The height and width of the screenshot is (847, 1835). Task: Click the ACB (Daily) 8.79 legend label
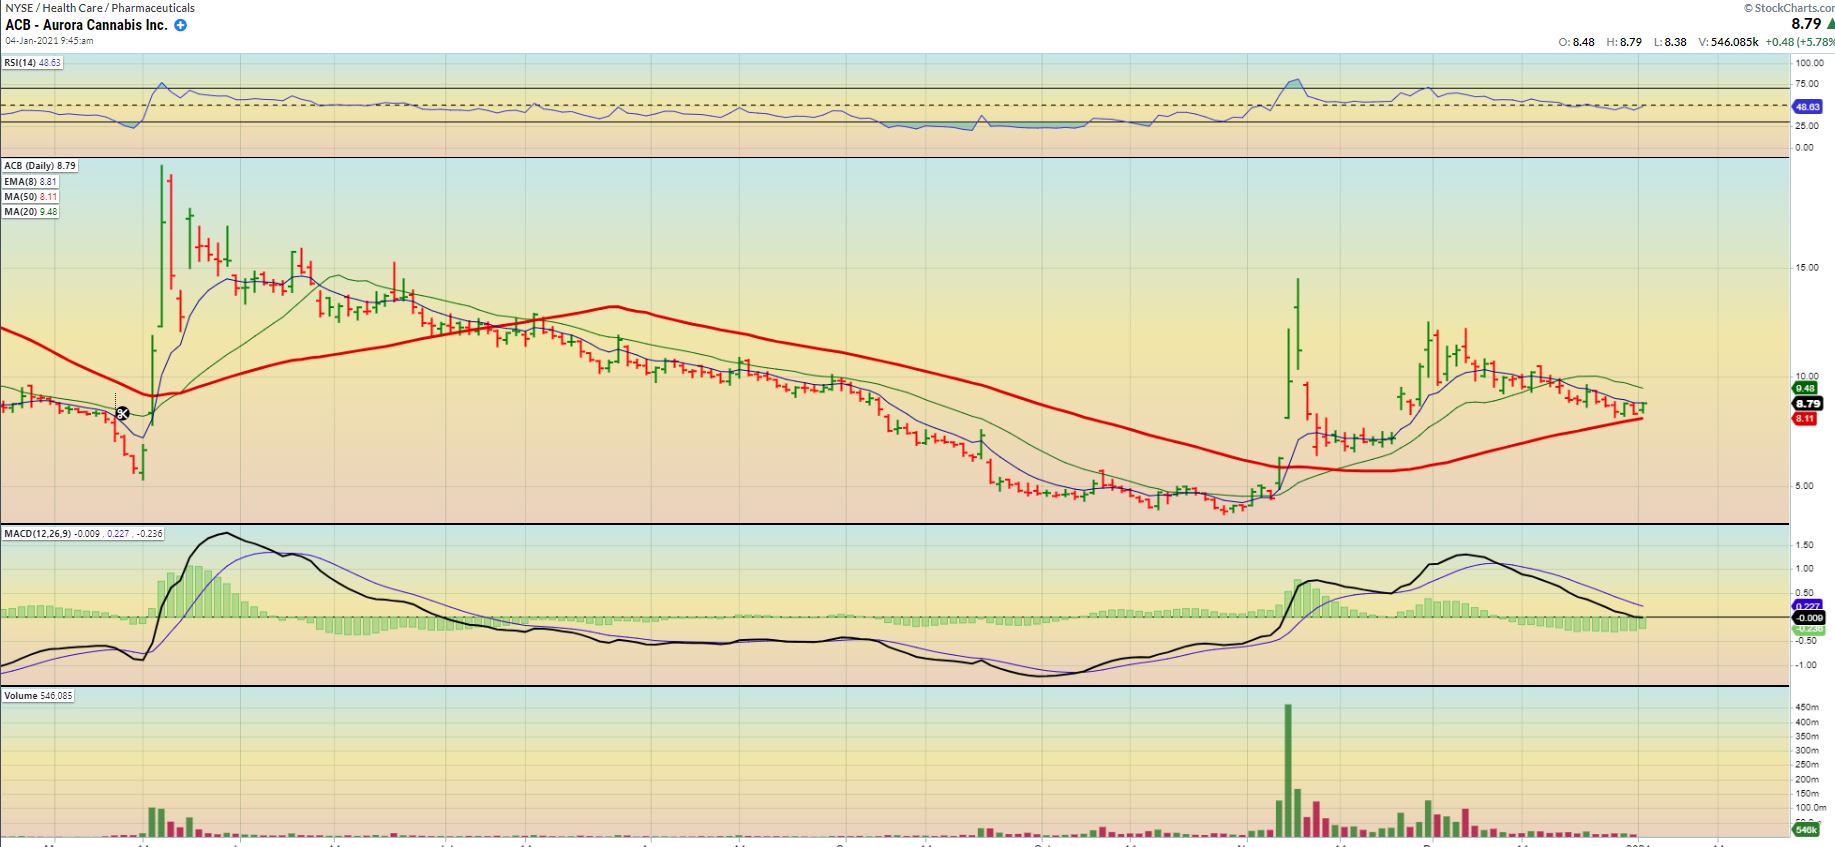tap(40, 166)
